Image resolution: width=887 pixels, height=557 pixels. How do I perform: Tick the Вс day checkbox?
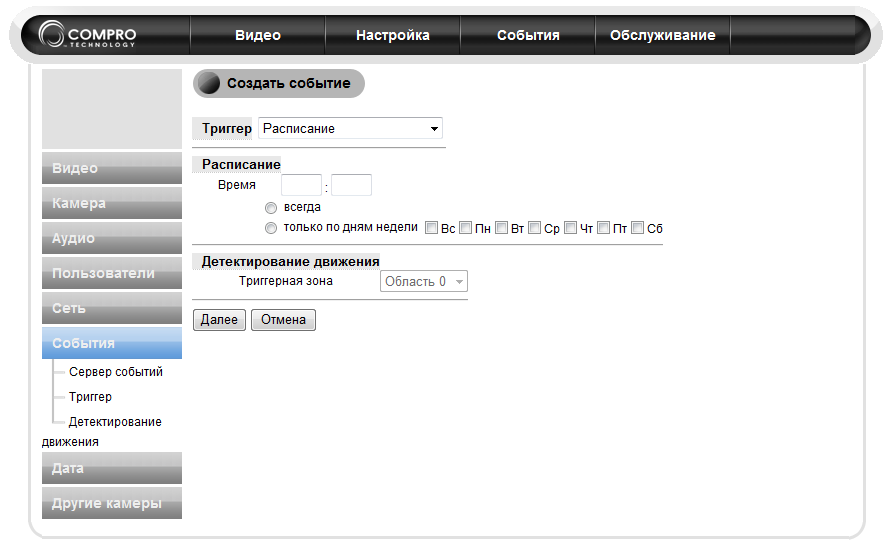[432, 228]
